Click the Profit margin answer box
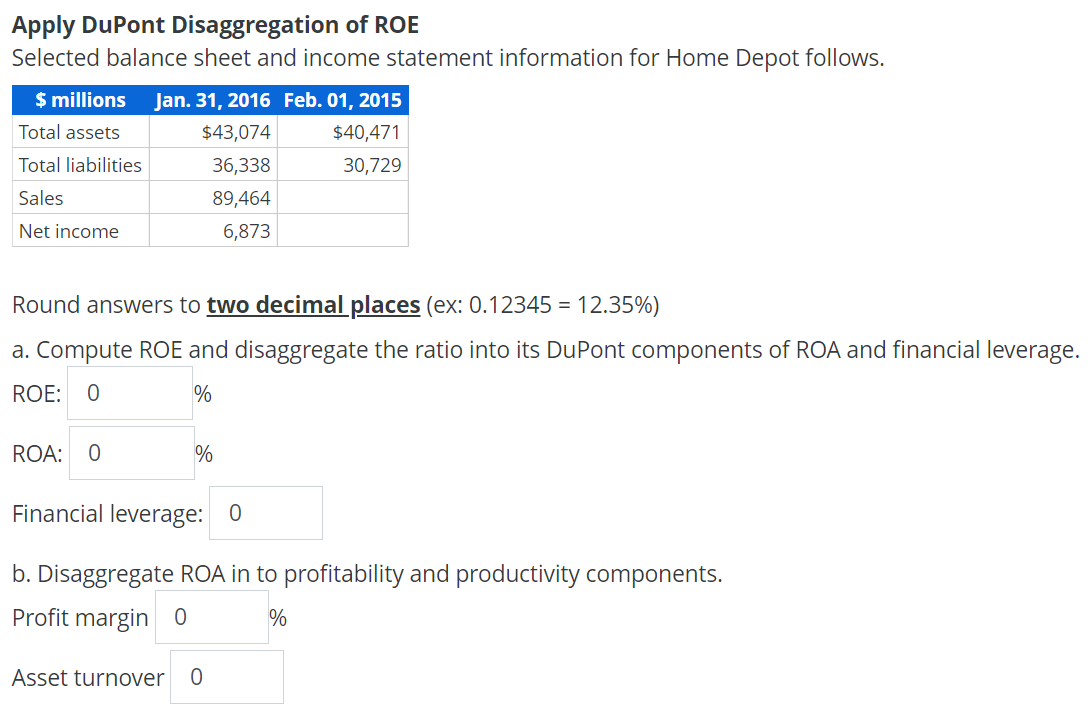Viewport: 1090px width, 708px height. point(211,616)
